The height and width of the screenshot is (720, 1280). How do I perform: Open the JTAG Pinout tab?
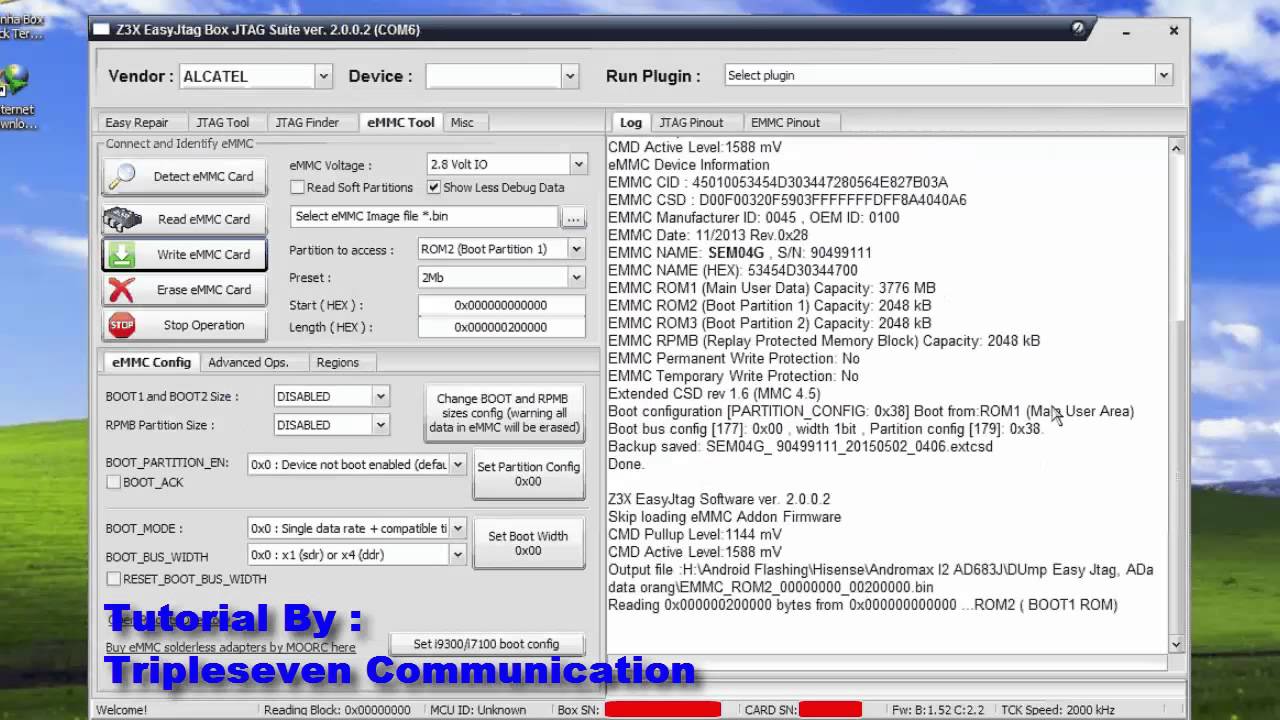click(691, 122)
